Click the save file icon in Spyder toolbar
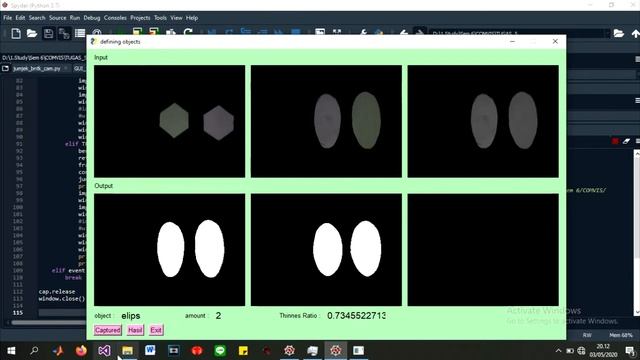 point(48,33)
